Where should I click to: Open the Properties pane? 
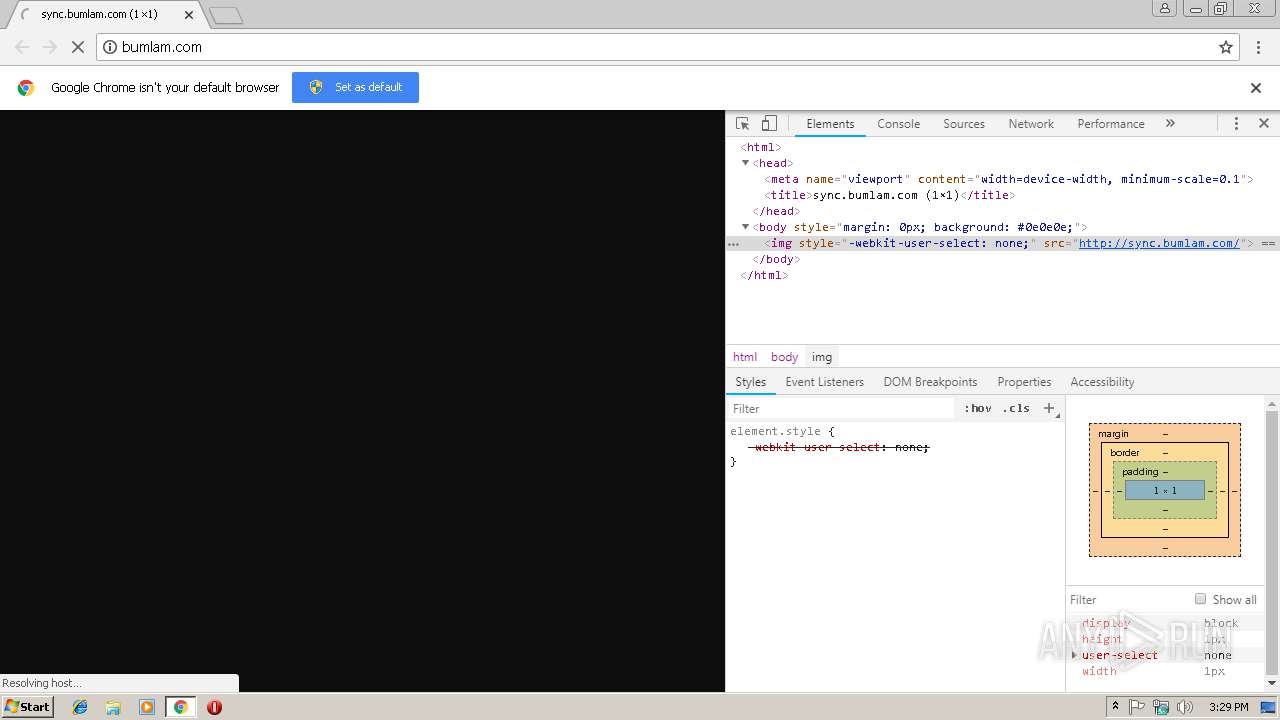[1024, 382]
